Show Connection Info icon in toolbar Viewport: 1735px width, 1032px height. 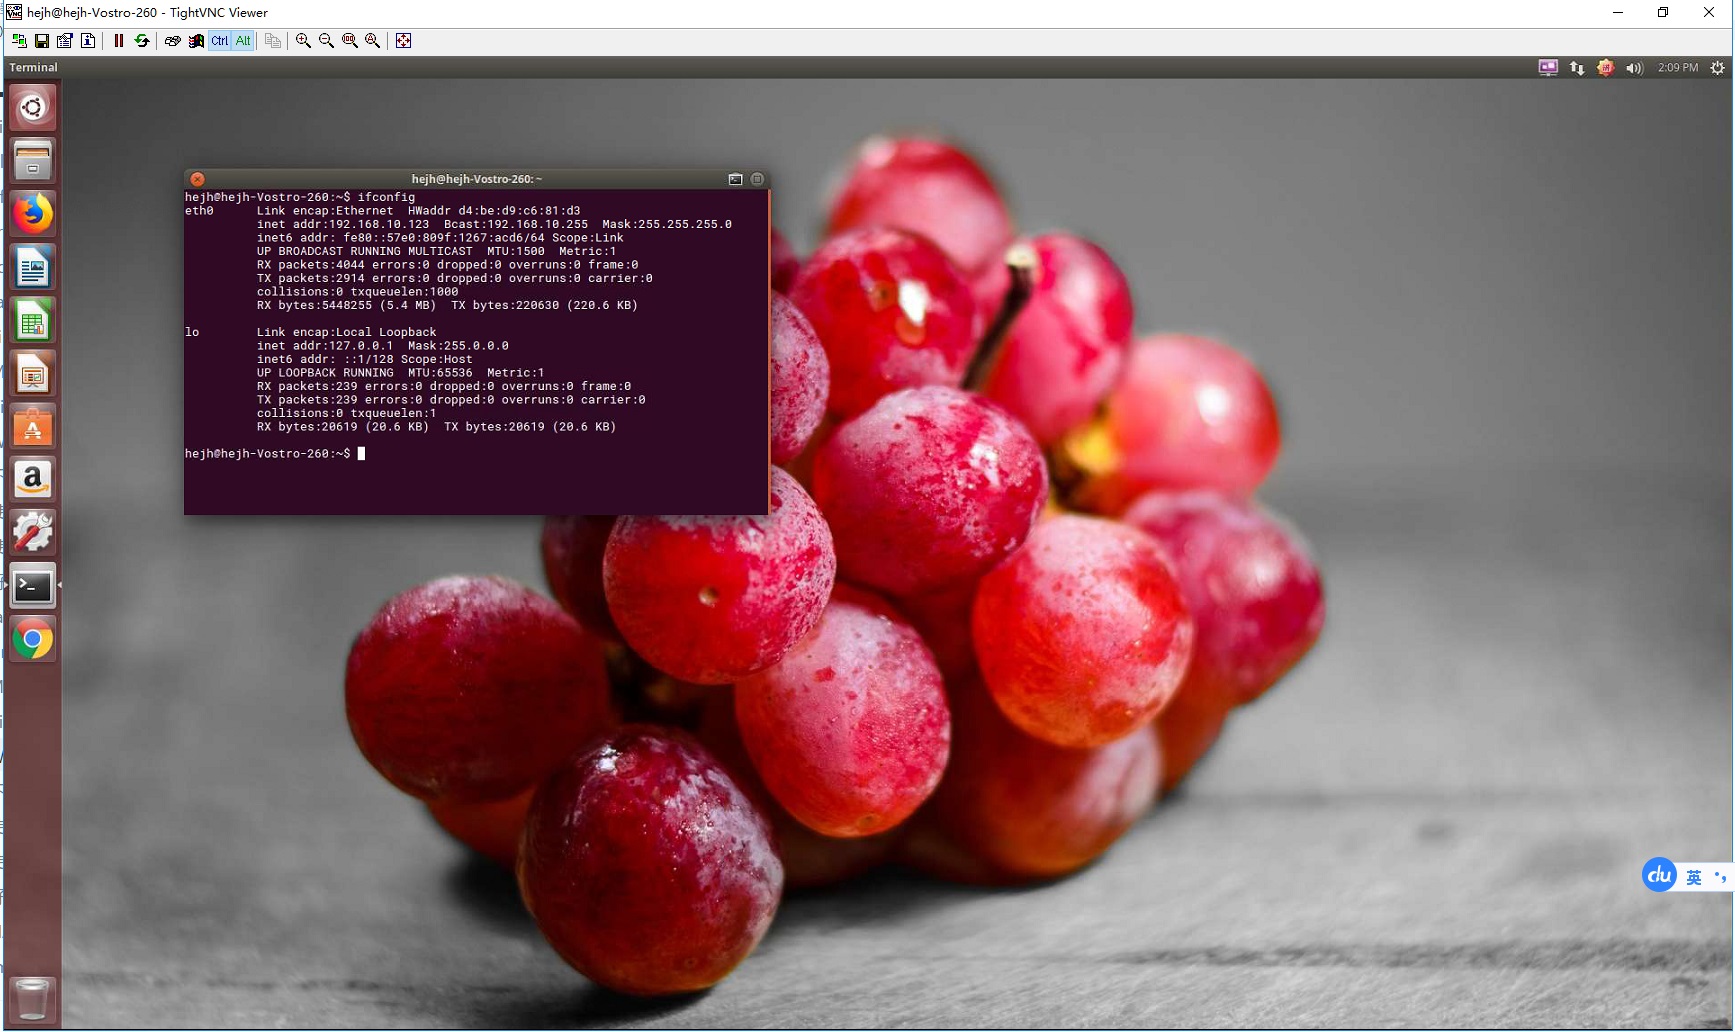[x=88, y=41]
